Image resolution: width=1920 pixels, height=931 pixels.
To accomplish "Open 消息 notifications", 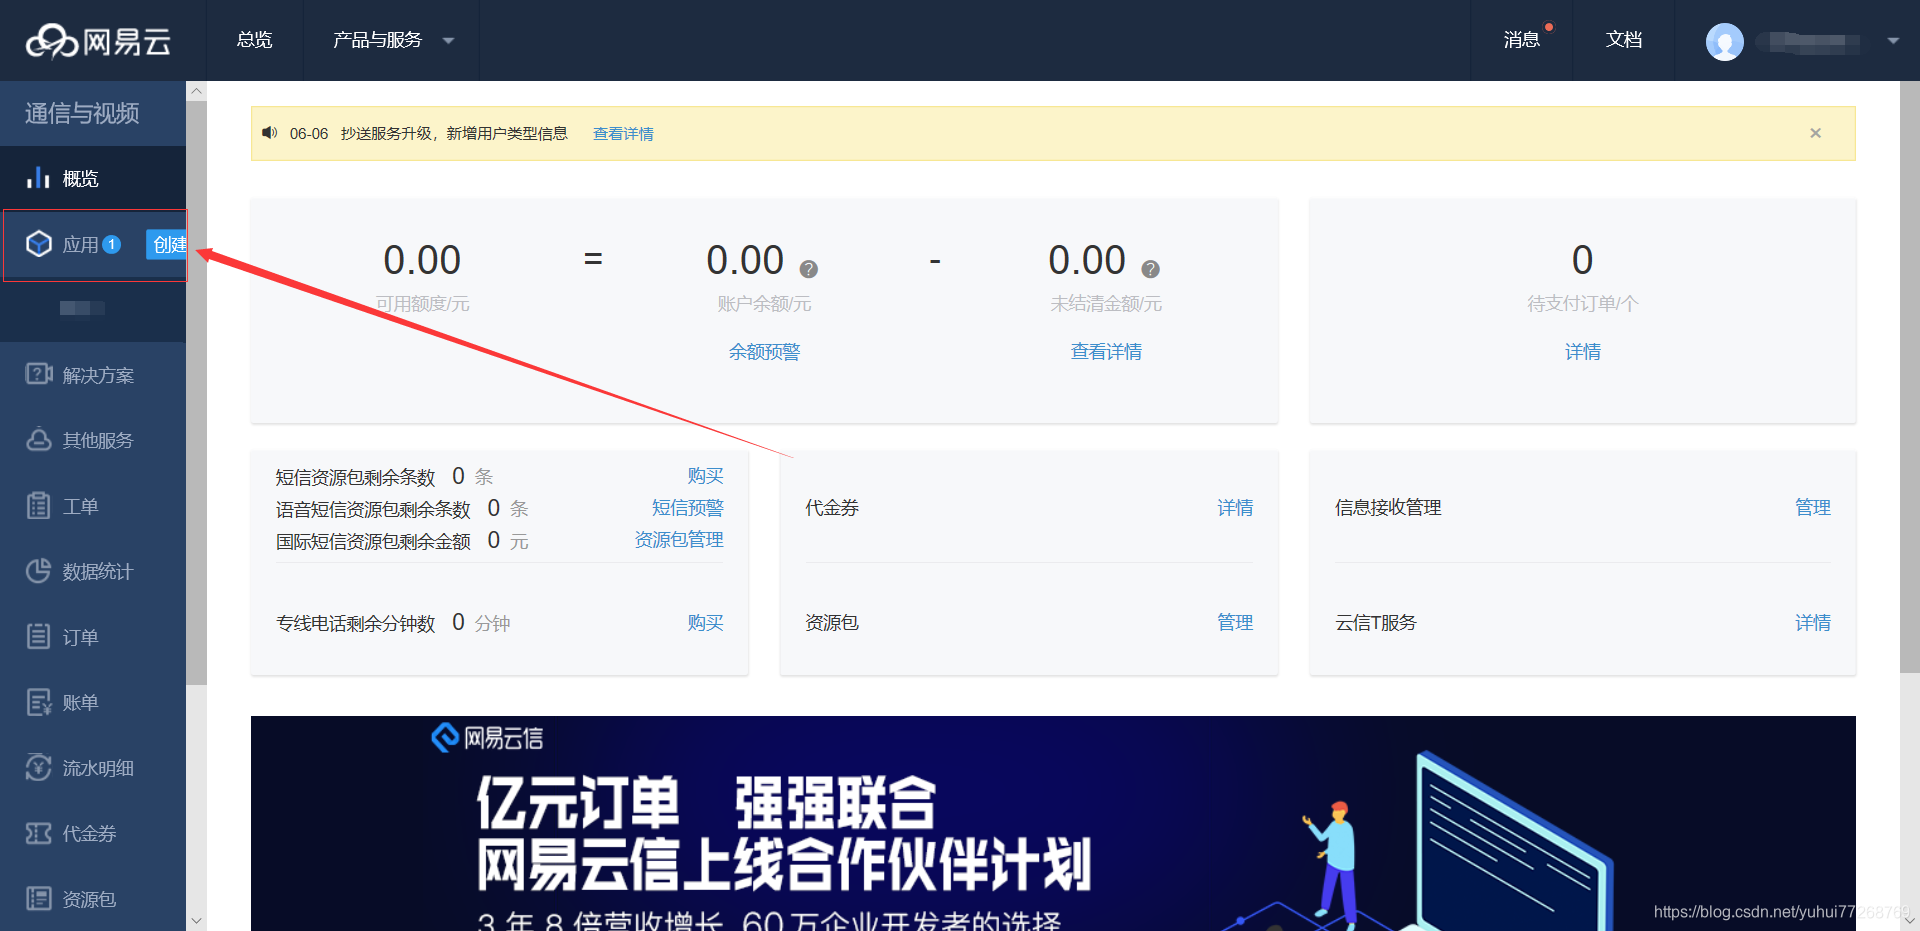I will [x=1521, y=40].
